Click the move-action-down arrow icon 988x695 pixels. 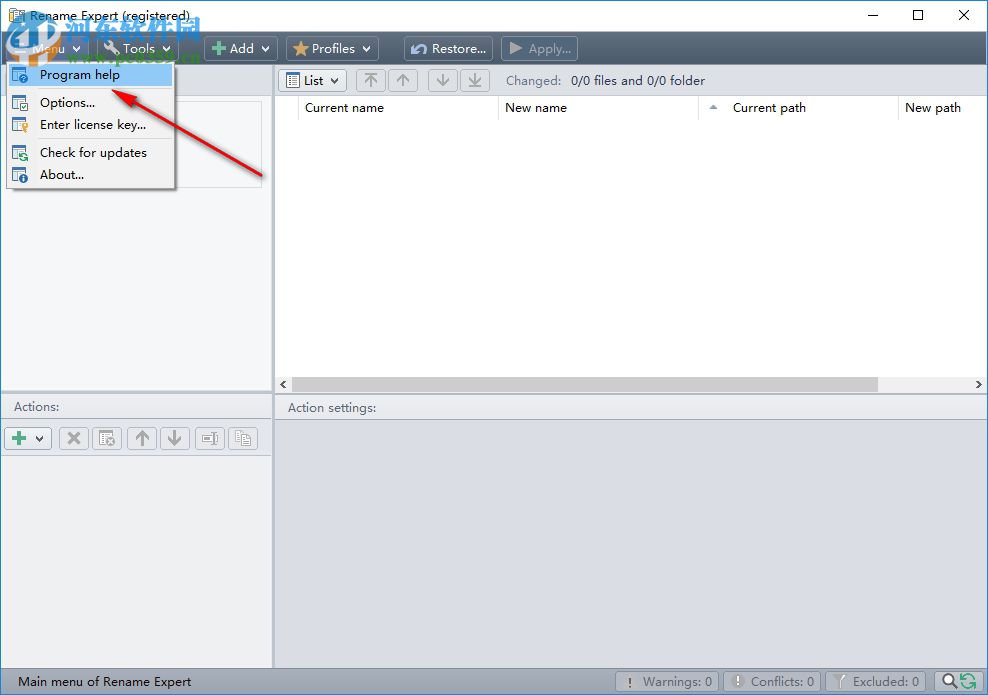coord(175,438)
